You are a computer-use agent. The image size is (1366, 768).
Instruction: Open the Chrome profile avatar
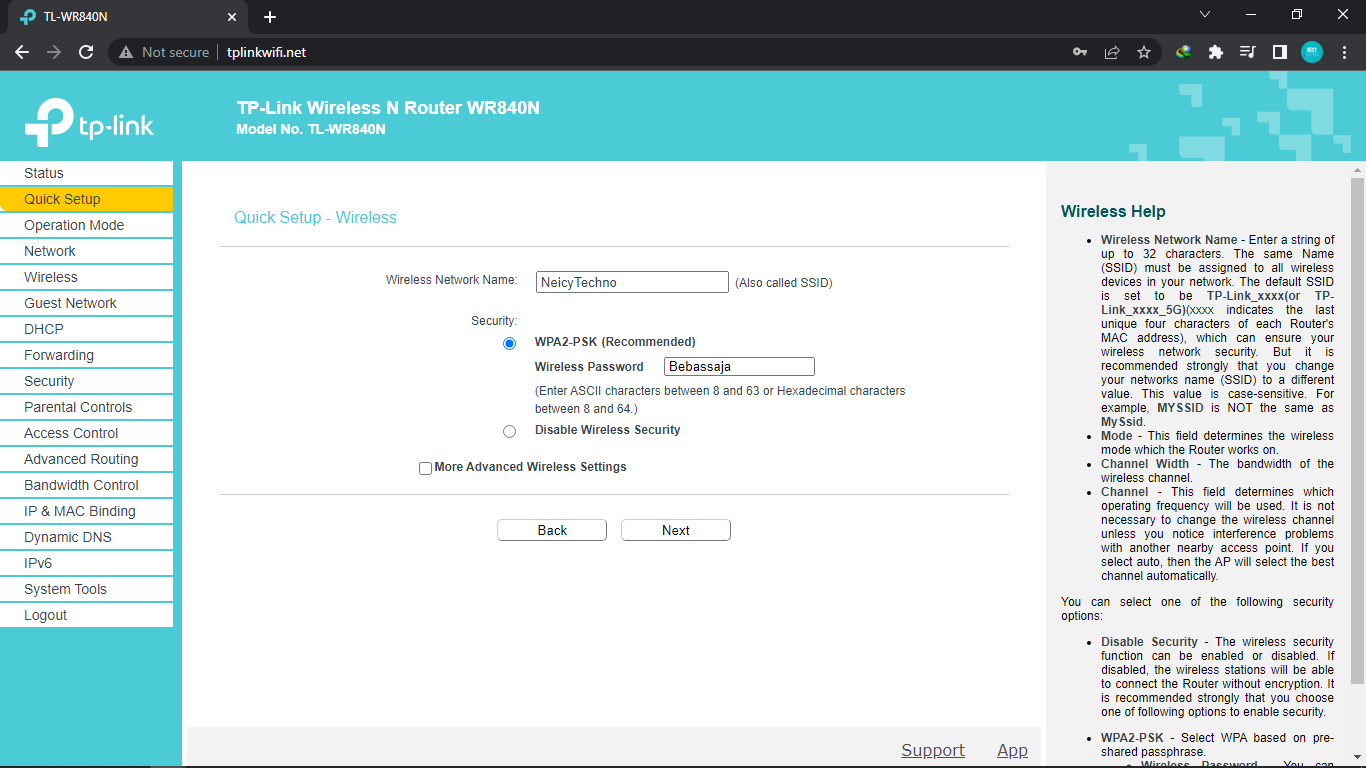[1312, 52]
